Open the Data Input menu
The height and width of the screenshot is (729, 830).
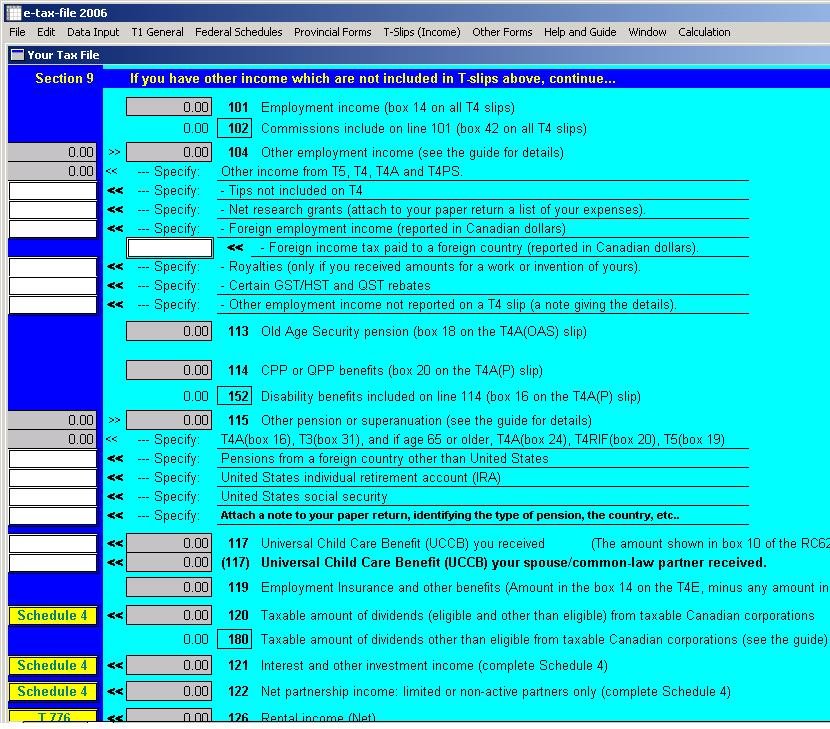click(93, 32)
